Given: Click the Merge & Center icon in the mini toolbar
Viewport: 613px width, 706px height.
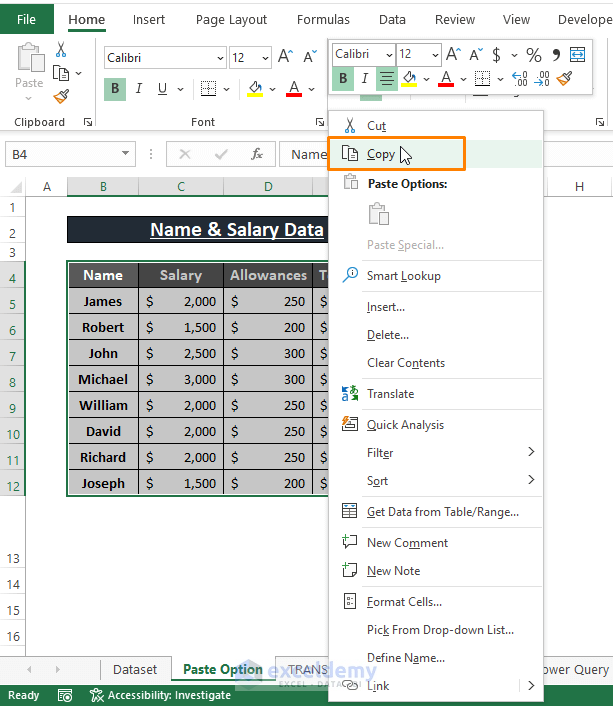Looking at the screenshot, I should pos(577,54).
